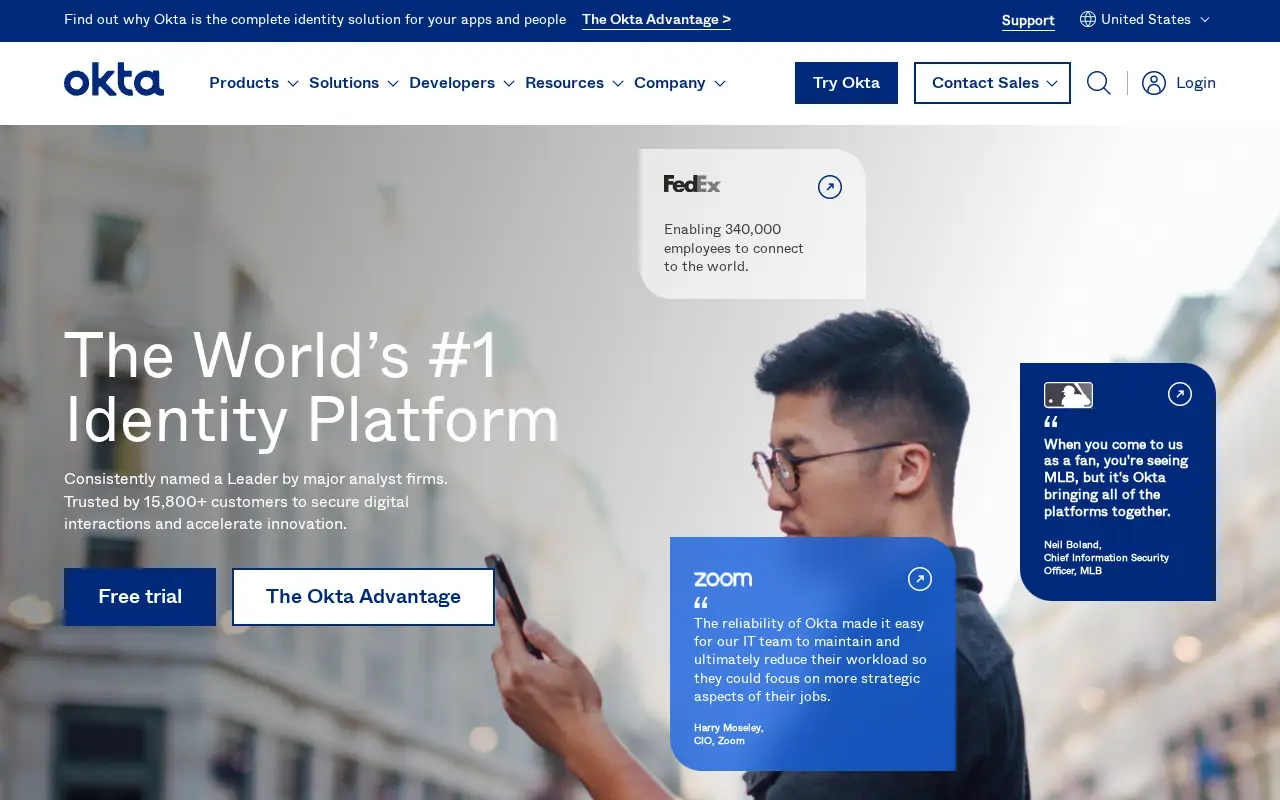The image size is (1280, 800).
Task: Open the United States region dropdown
Action: point(1145,19)
